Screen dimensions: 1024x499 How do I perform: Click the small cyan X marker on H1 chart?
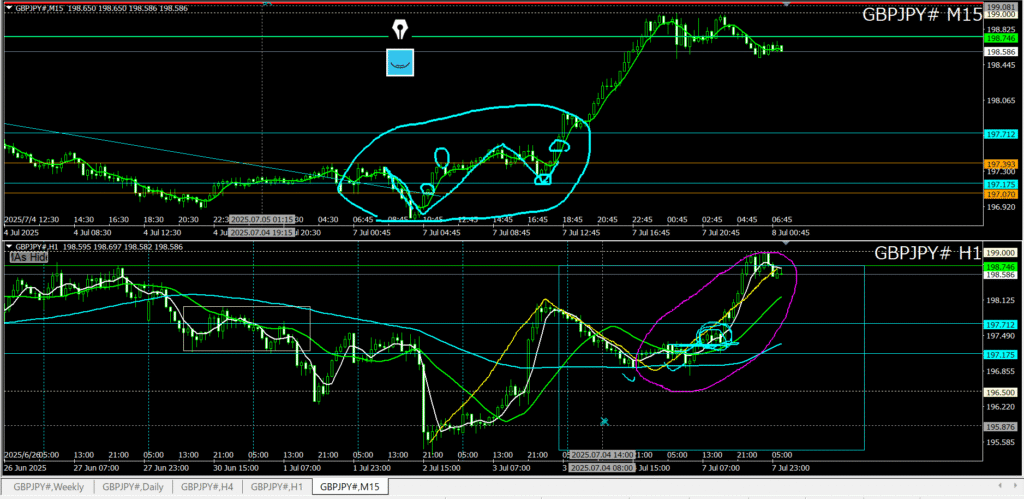(x=604, y=422)
